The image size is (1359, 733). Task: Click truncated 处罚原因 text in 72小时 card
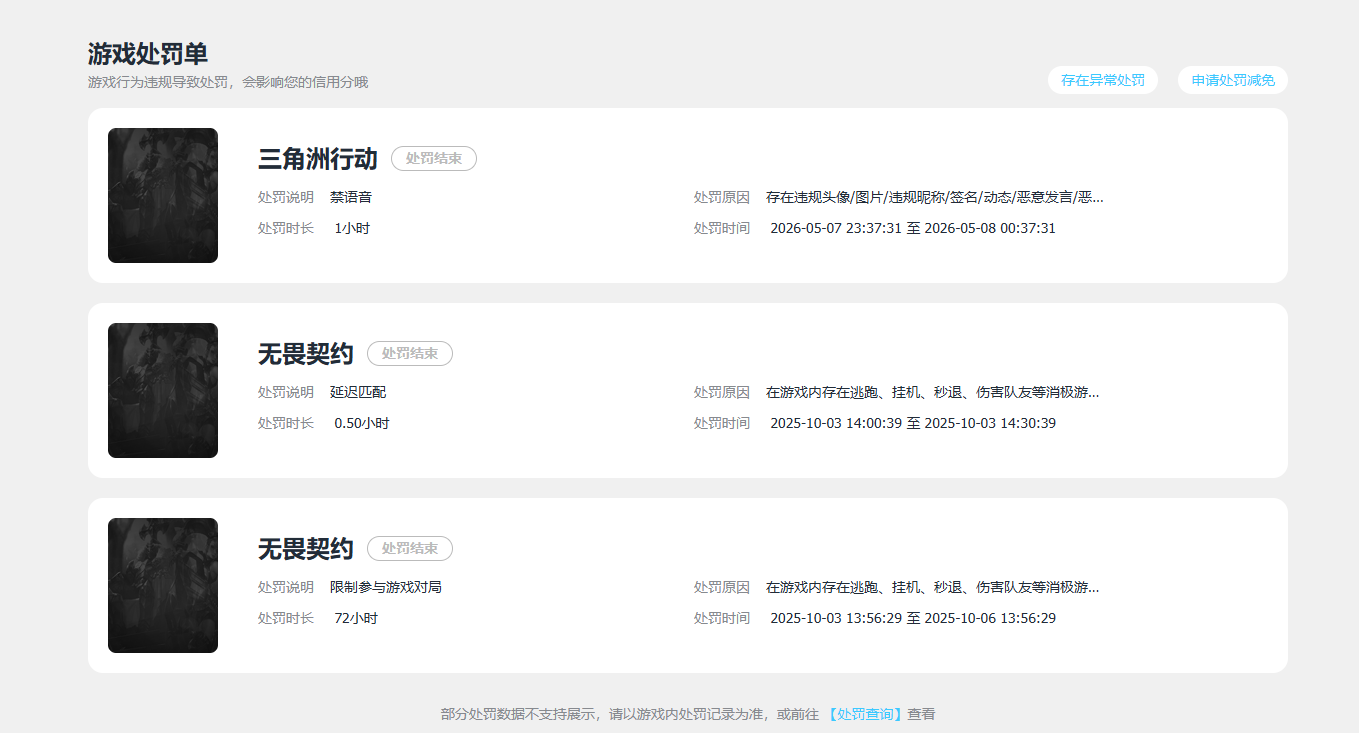[933, 587]
